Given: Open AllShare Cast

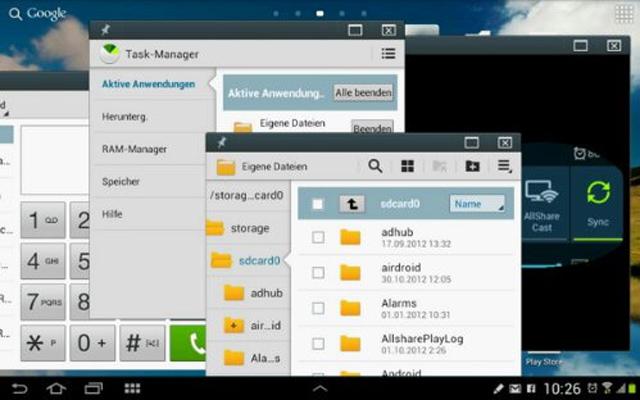Looking at the screenshot, I should pos(541,205).
